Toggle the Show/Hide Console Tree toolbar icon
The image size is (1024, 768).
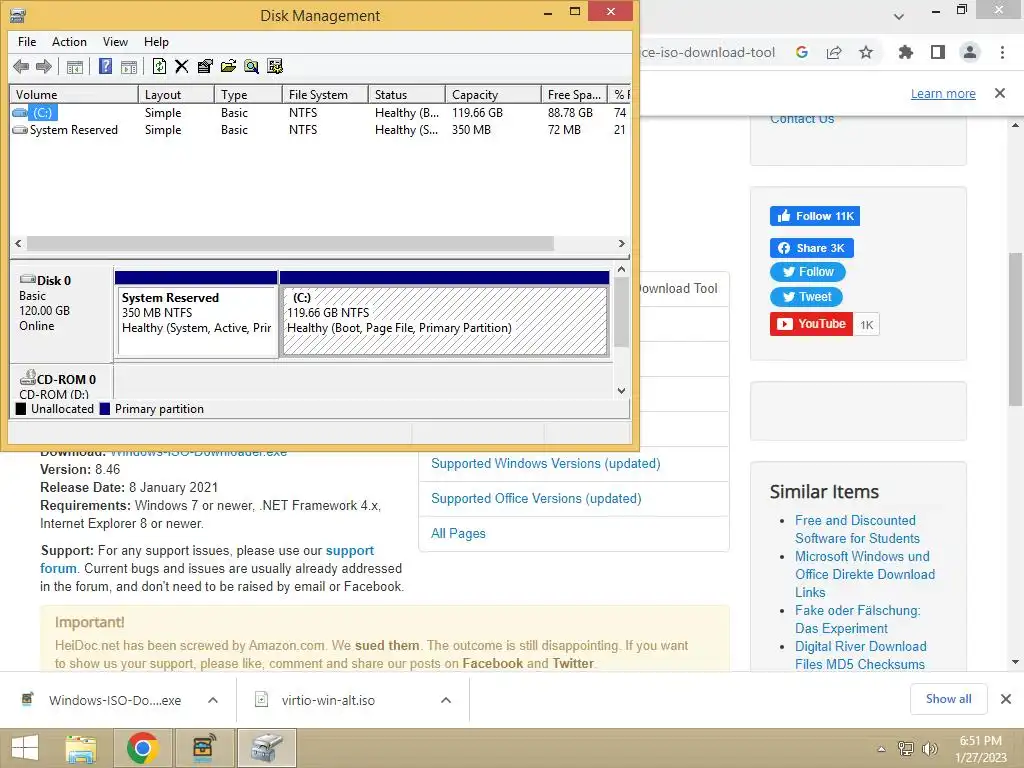click(x=75, y=66)
